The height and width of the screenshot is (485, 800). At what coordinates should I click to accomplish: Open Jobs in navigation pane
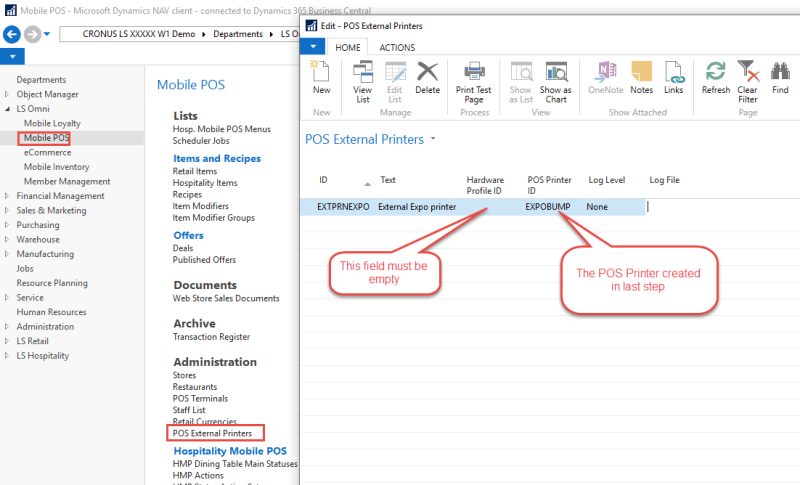24,268
